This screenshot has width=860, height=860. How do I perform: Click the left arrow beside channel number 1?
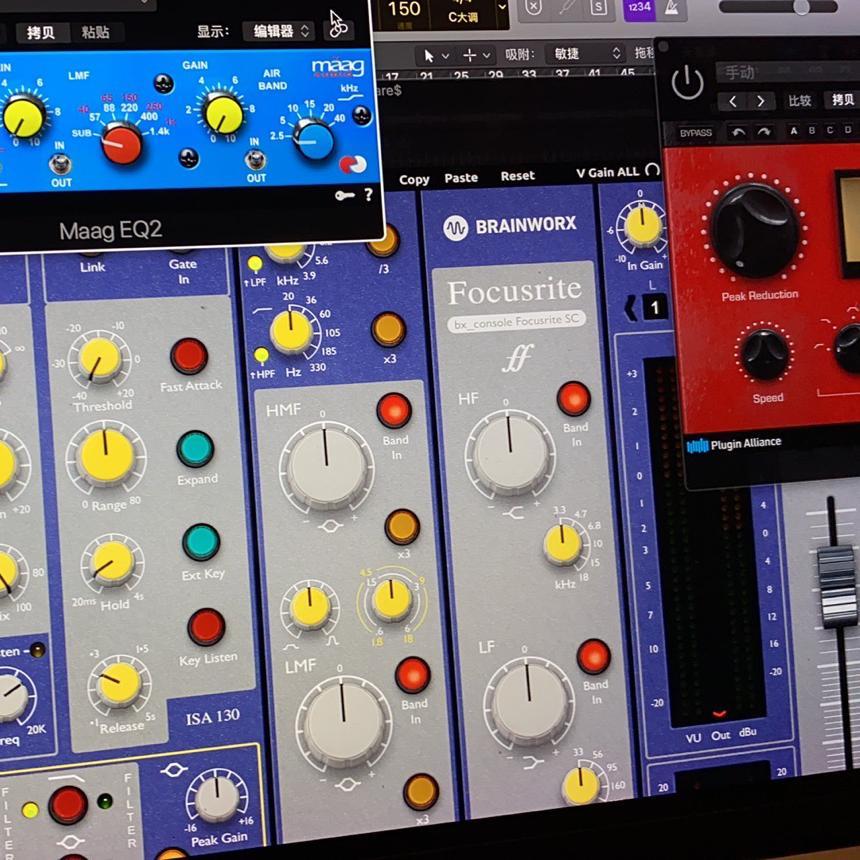631,308
